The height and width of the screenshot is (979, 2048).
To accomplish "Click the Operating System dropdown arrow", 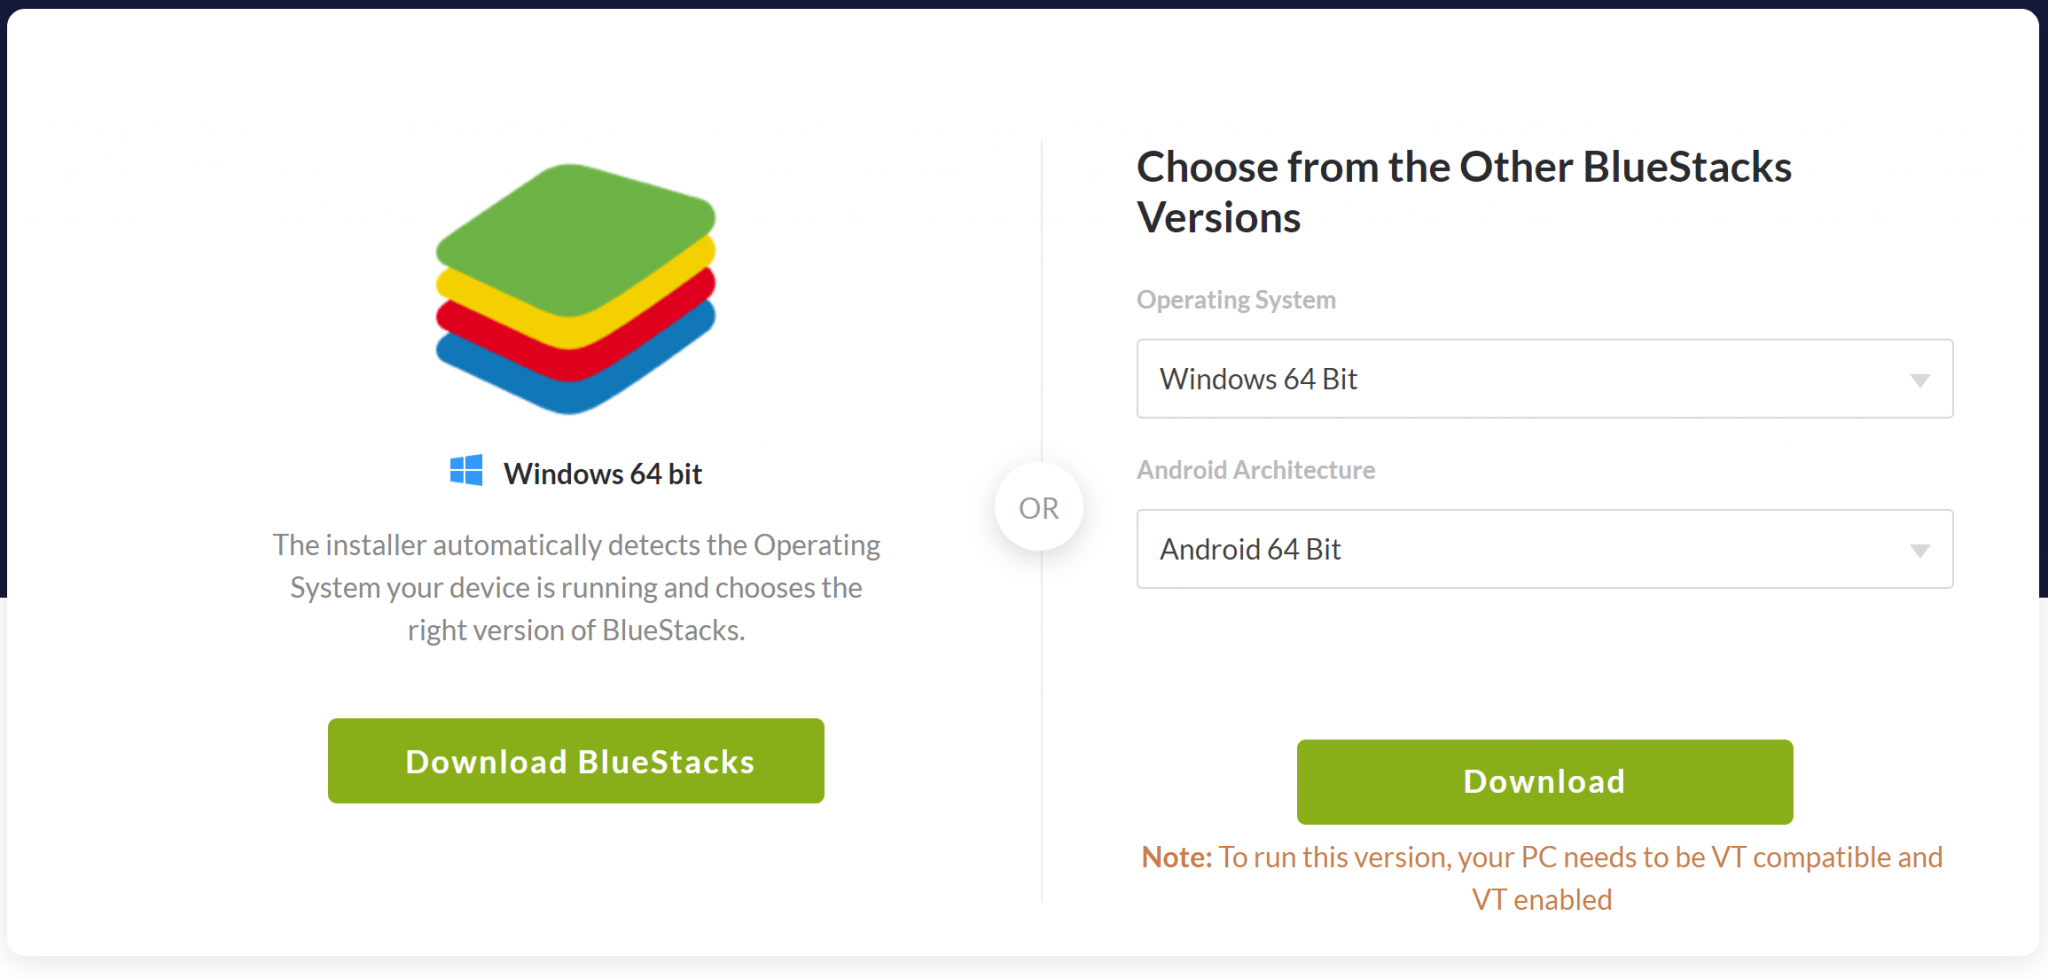I will (1919, 380).
